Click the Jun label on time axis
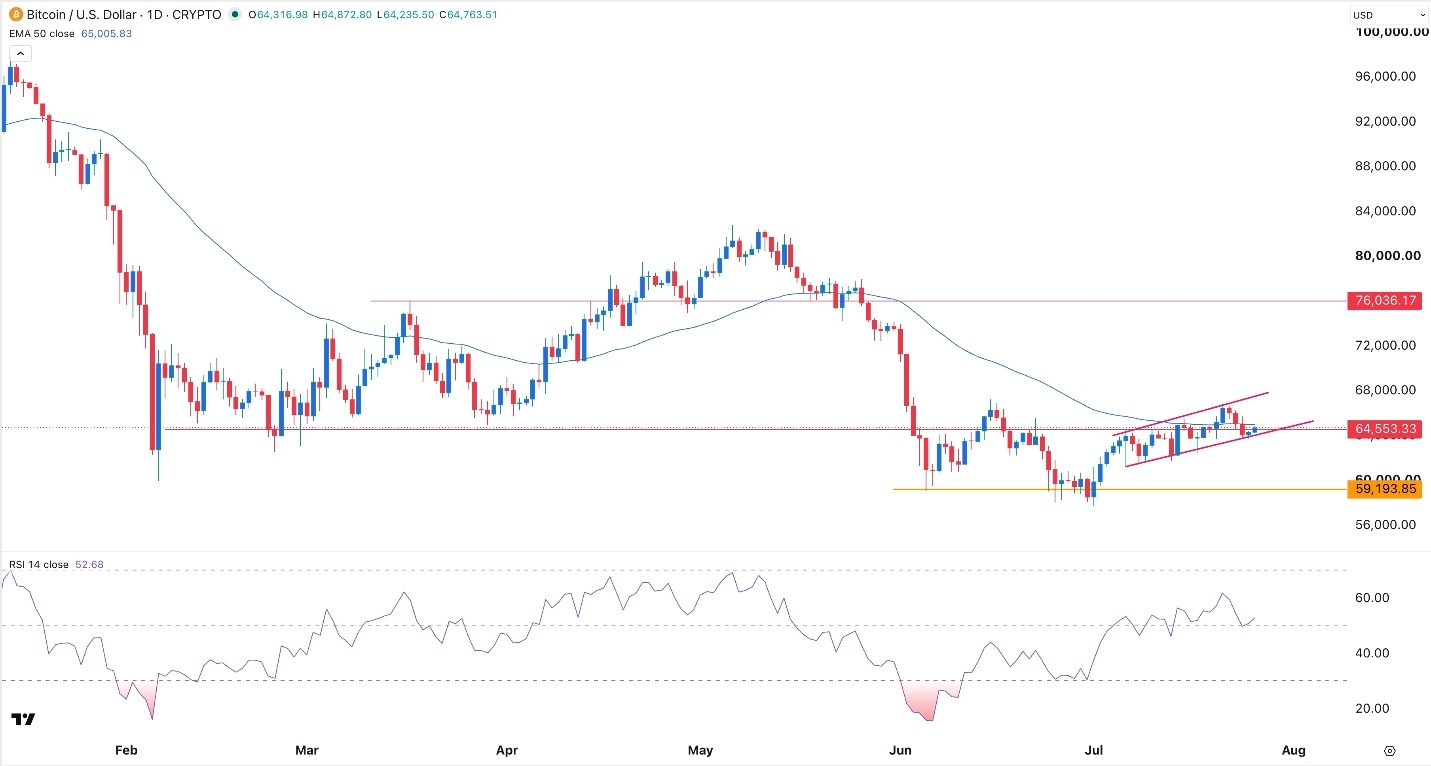Image resolution: width=1431 pixels, height=766 pixels. pos(901,749)
